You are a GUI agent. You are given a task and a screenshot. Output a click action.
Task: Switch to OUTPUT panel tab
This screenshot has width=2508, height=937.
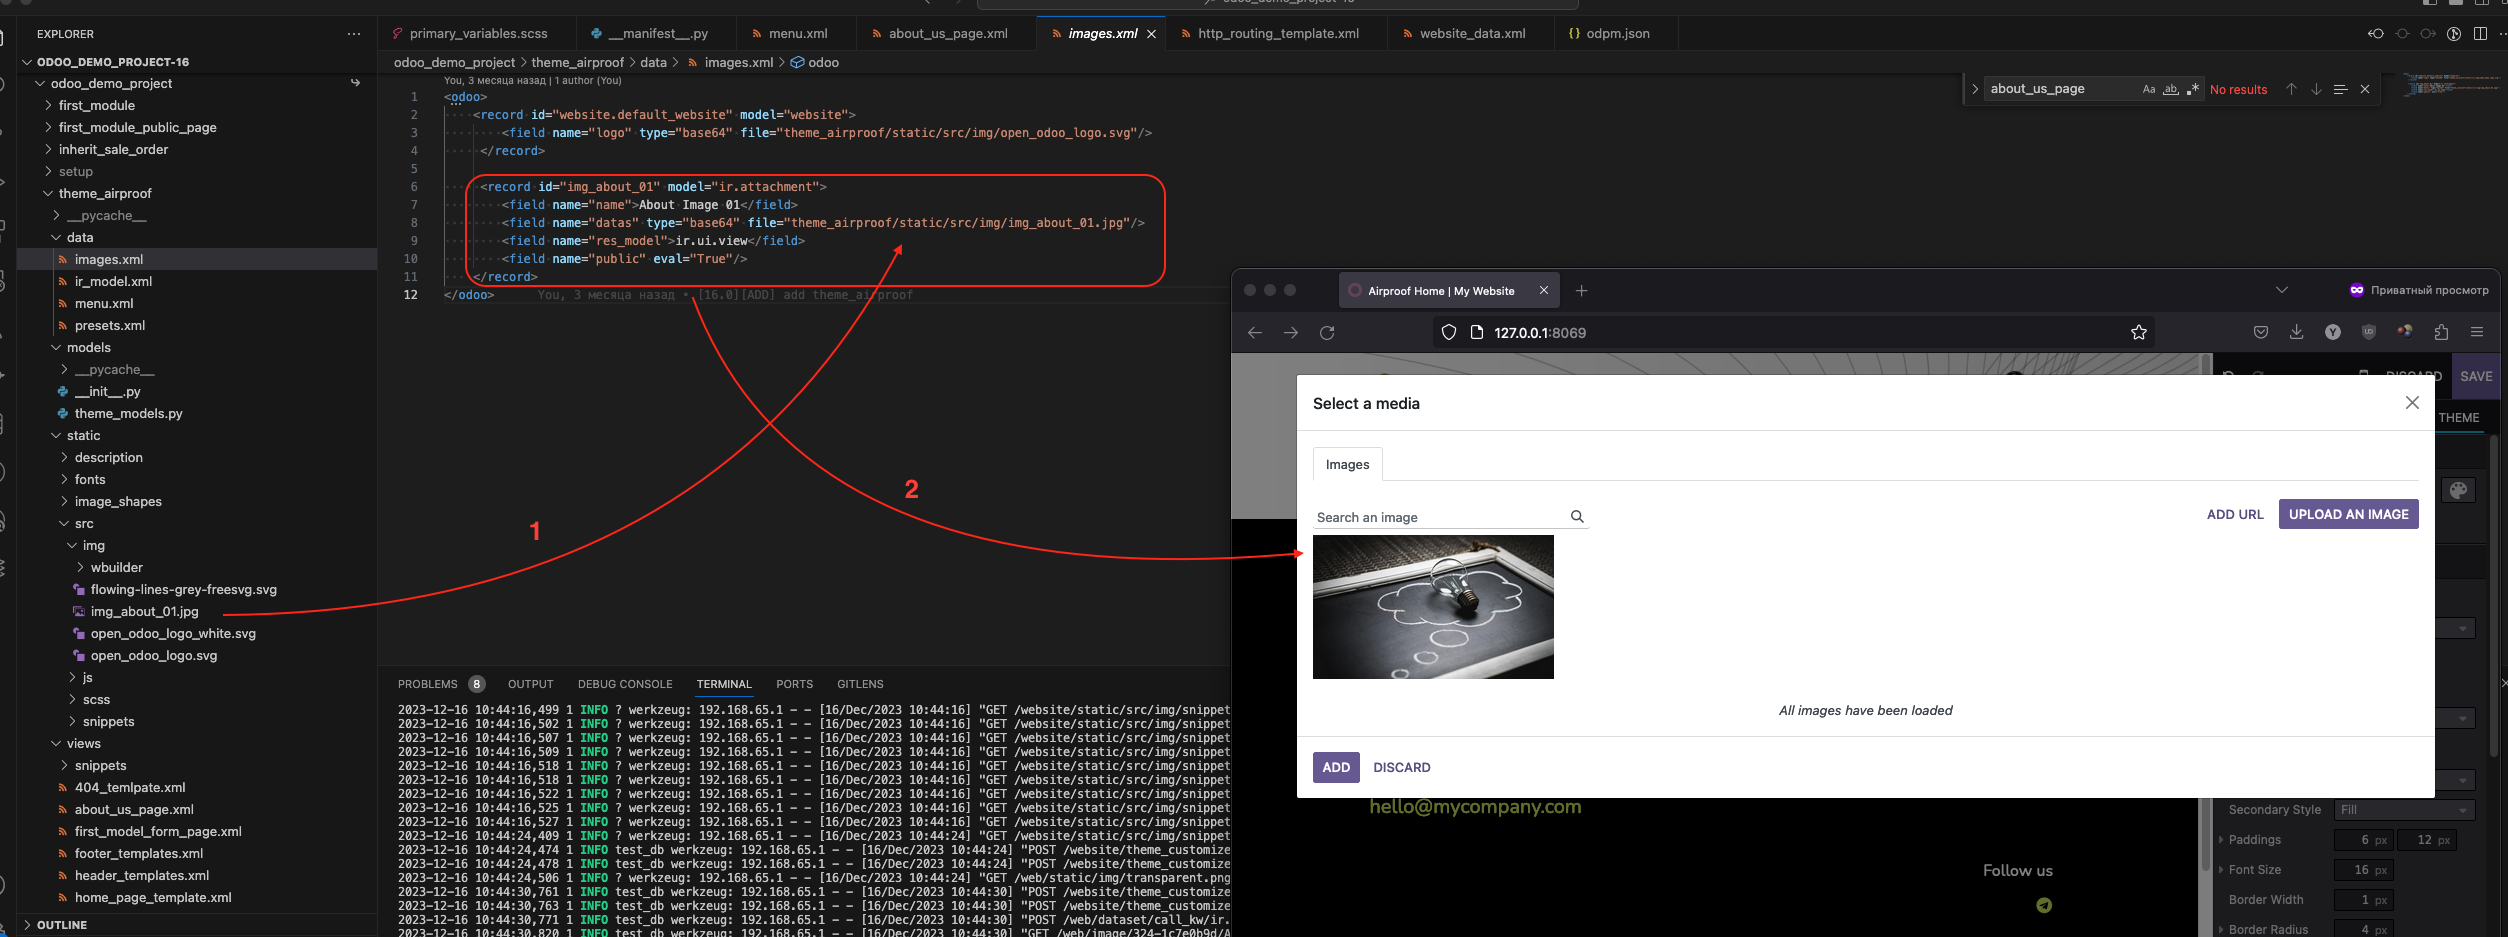click(x=530, y=685)
